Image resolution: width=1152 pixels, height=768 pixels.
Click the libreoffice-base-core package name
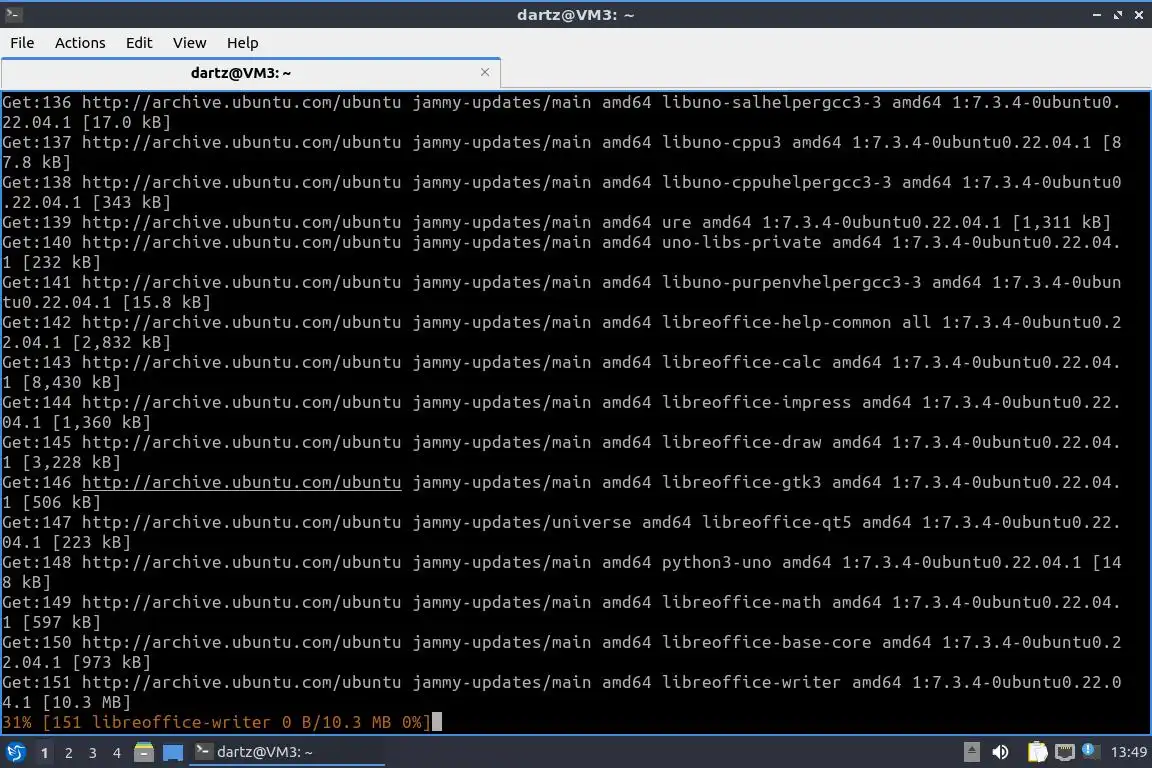point(766,642)
